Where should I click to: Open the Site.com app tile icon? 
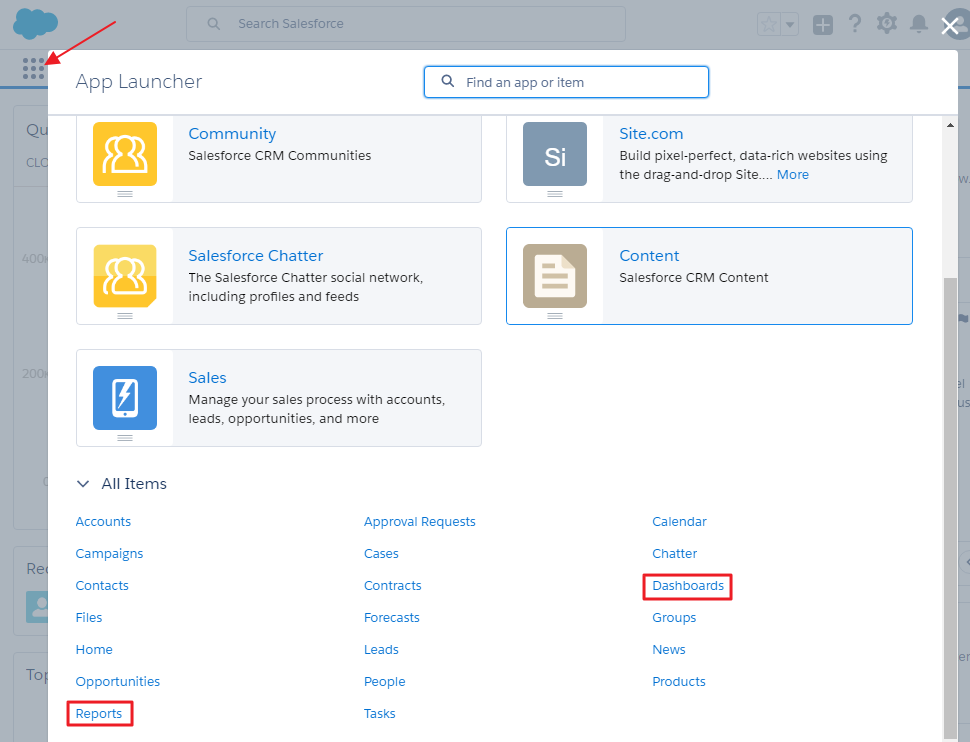[x=555, y=154]
